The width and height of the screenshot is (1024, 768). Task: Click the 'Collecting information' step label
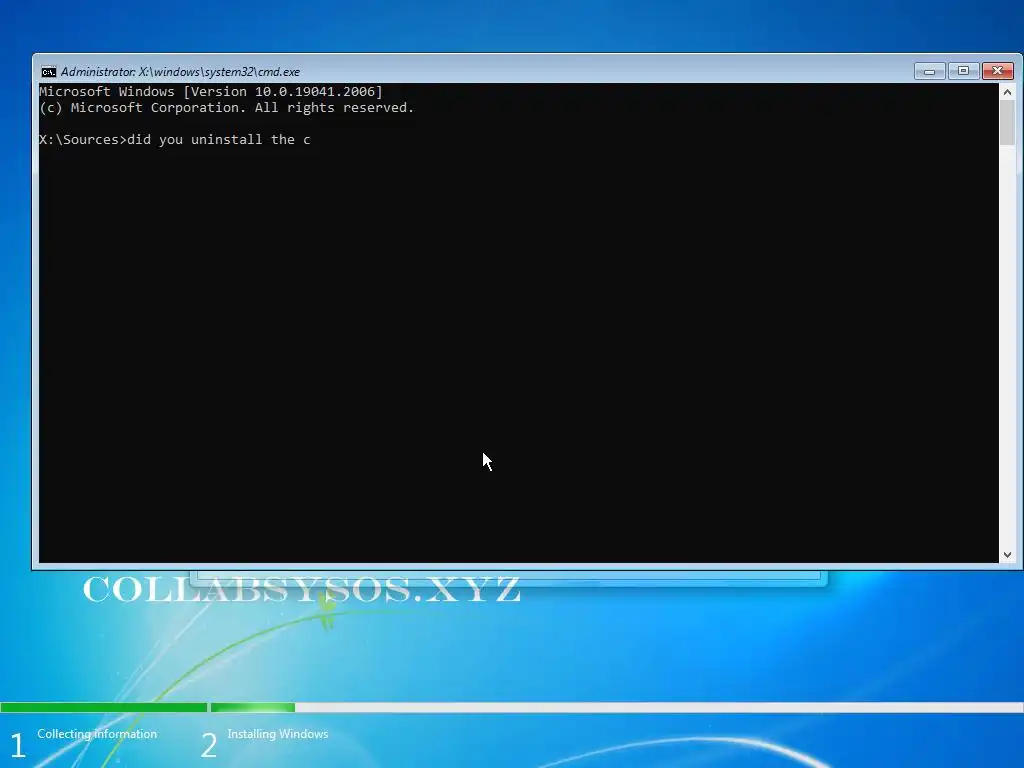(x=97, y=734)
